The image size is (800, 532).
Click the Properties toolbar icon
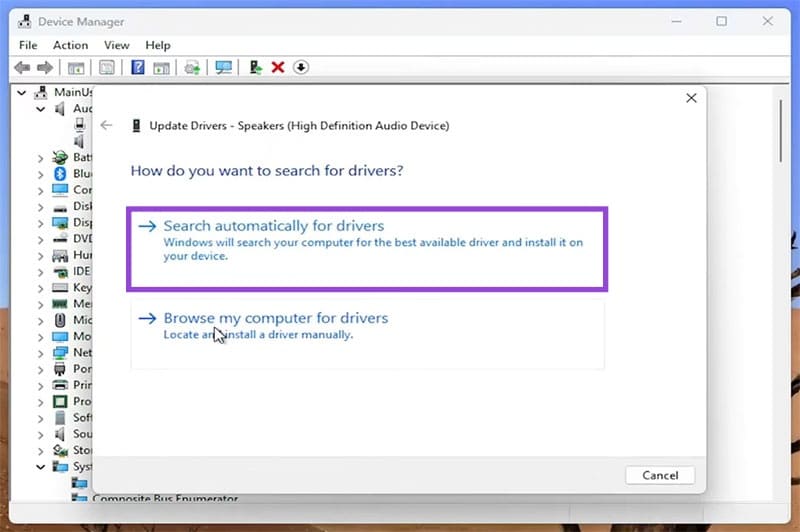pos(106,67)
